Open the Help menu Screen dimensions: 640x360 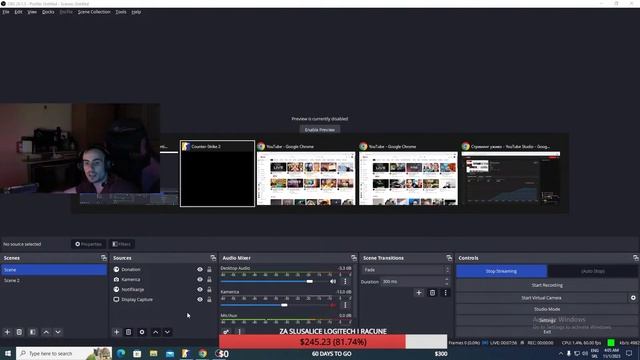pos(136,12)
